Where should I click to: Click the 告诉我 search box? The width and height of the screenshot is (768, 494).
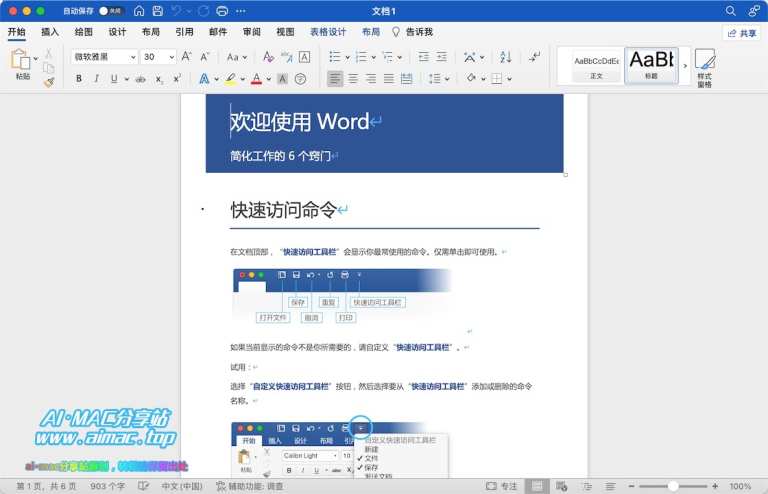click(x=412, y=32)
